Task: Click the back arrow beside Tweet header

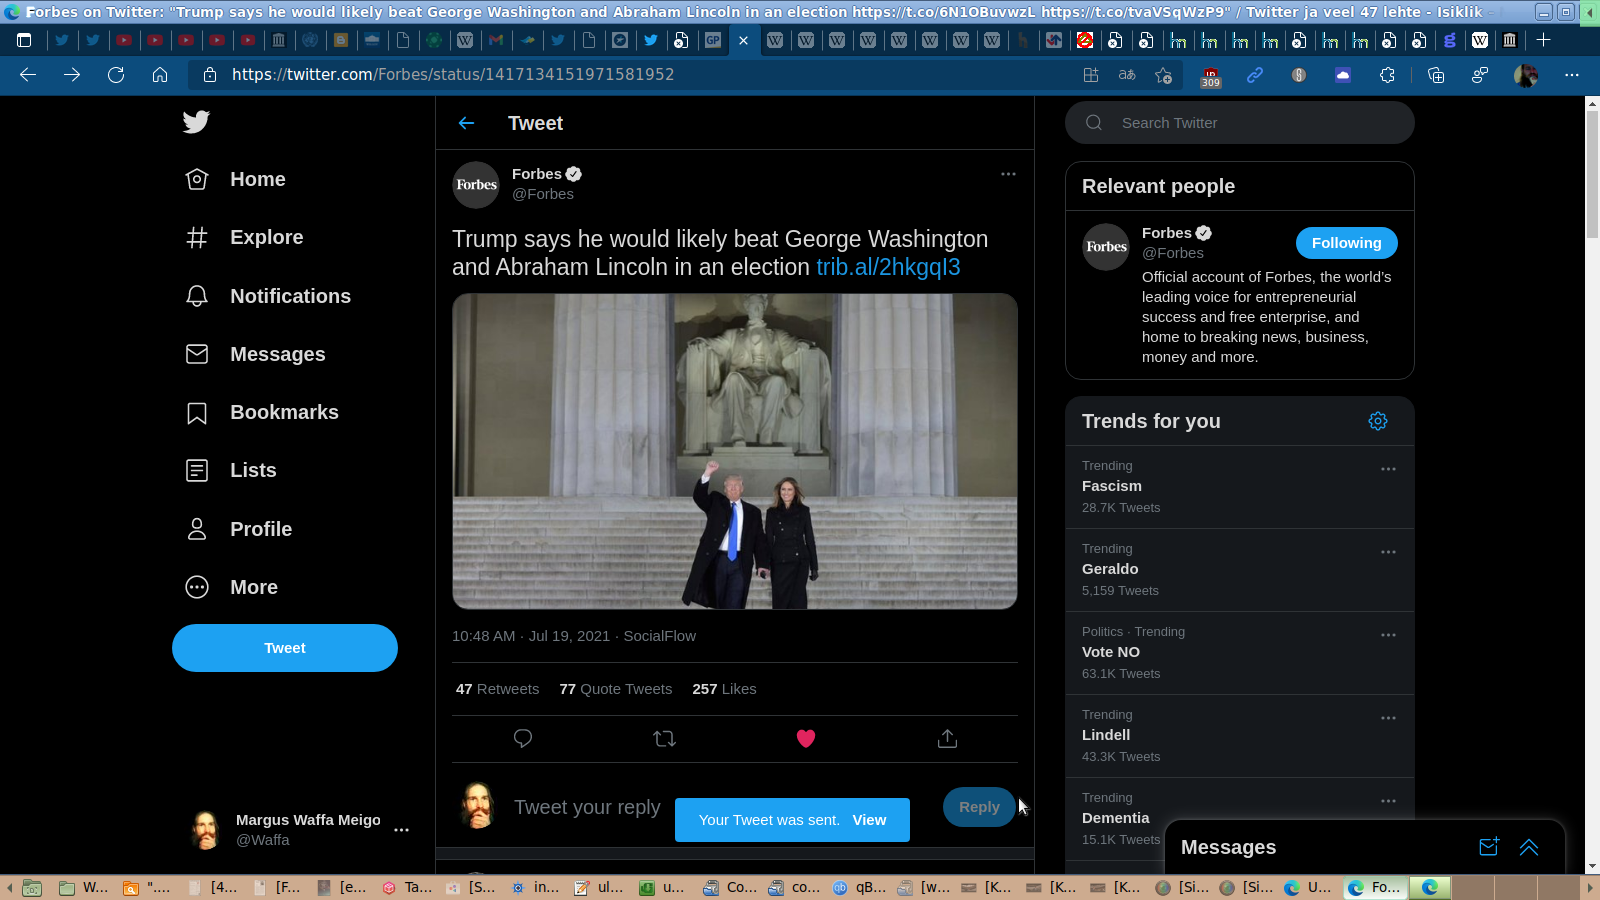Action: click(x=466, y=123)
